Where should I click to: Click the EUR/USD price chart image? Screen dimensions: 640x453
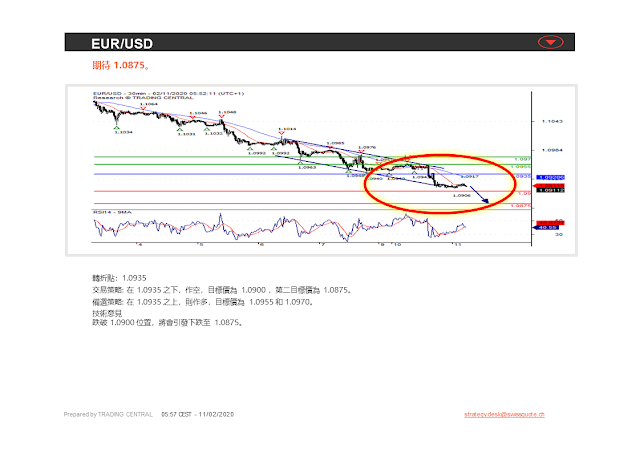coord(321,170)
